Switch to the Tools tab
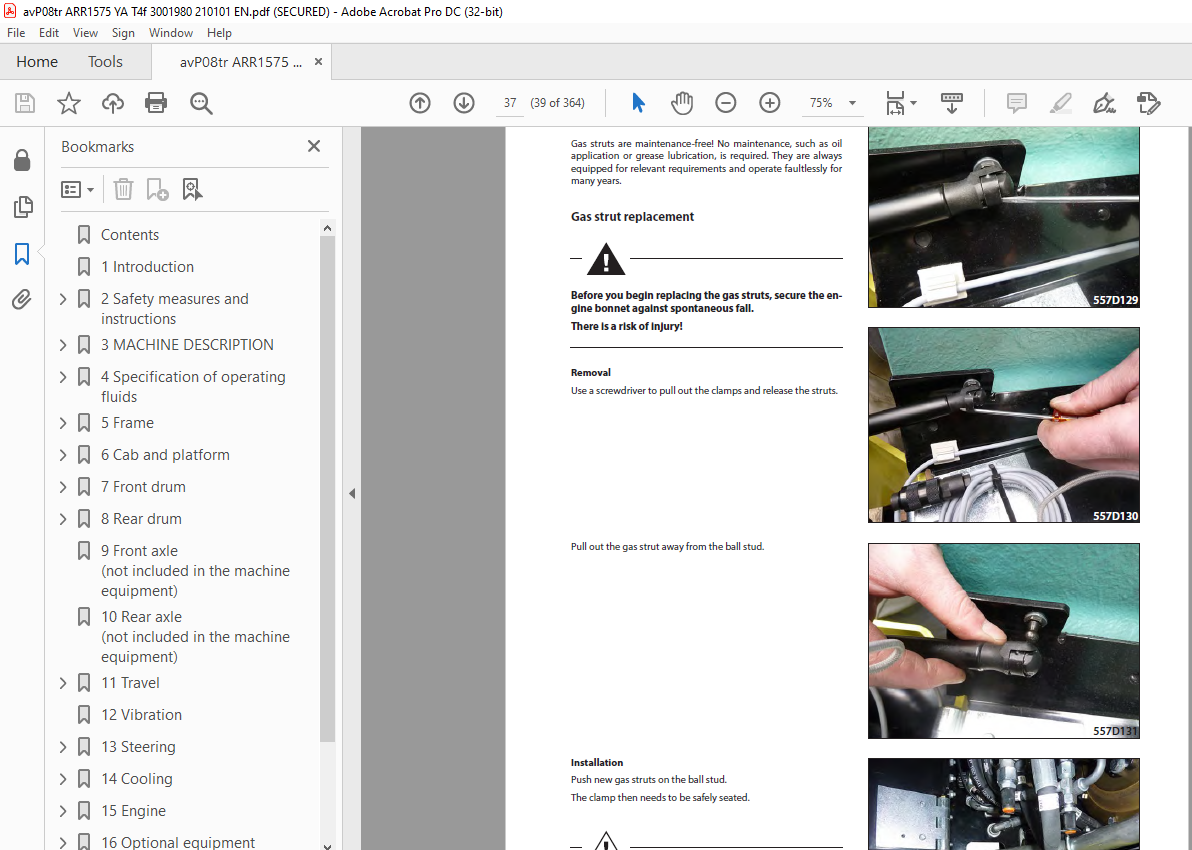1192x850 pixels. [105, 62]
